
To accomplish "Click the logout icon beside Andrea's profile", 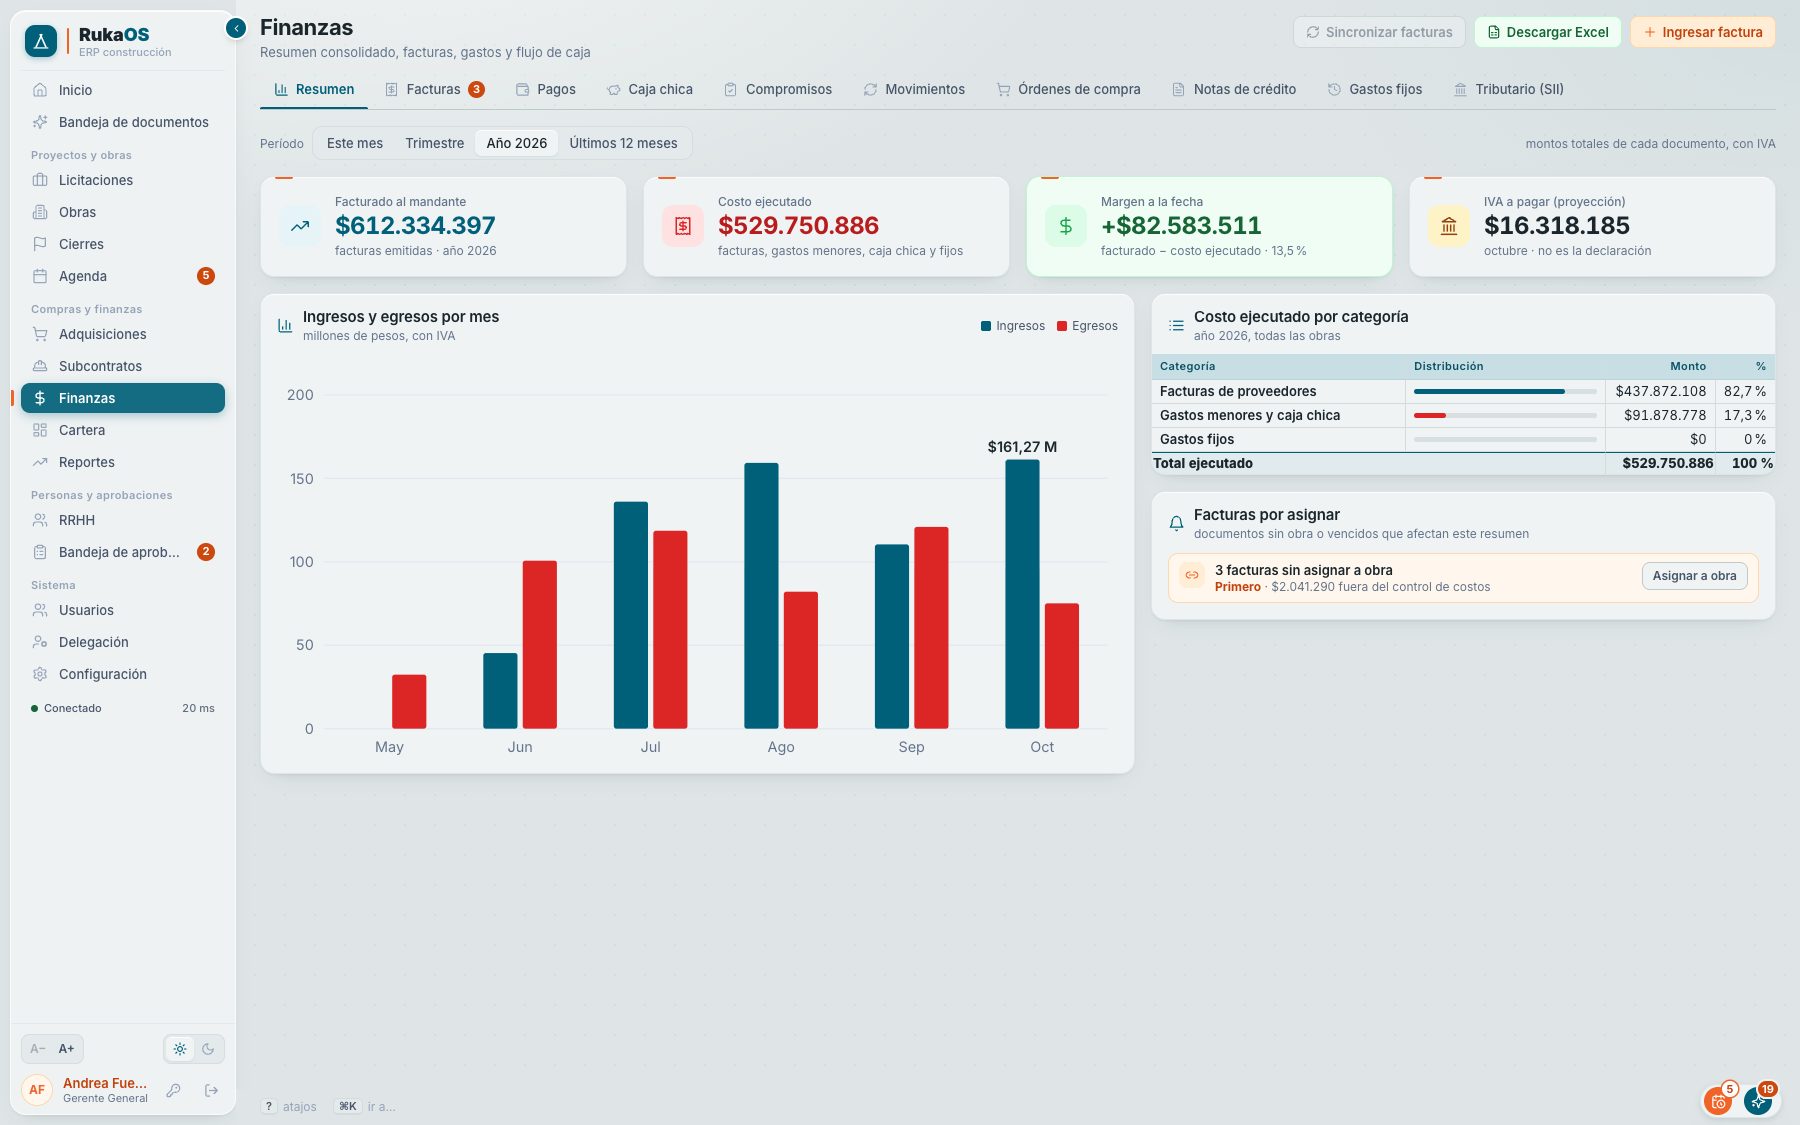I will (211, 1090).
